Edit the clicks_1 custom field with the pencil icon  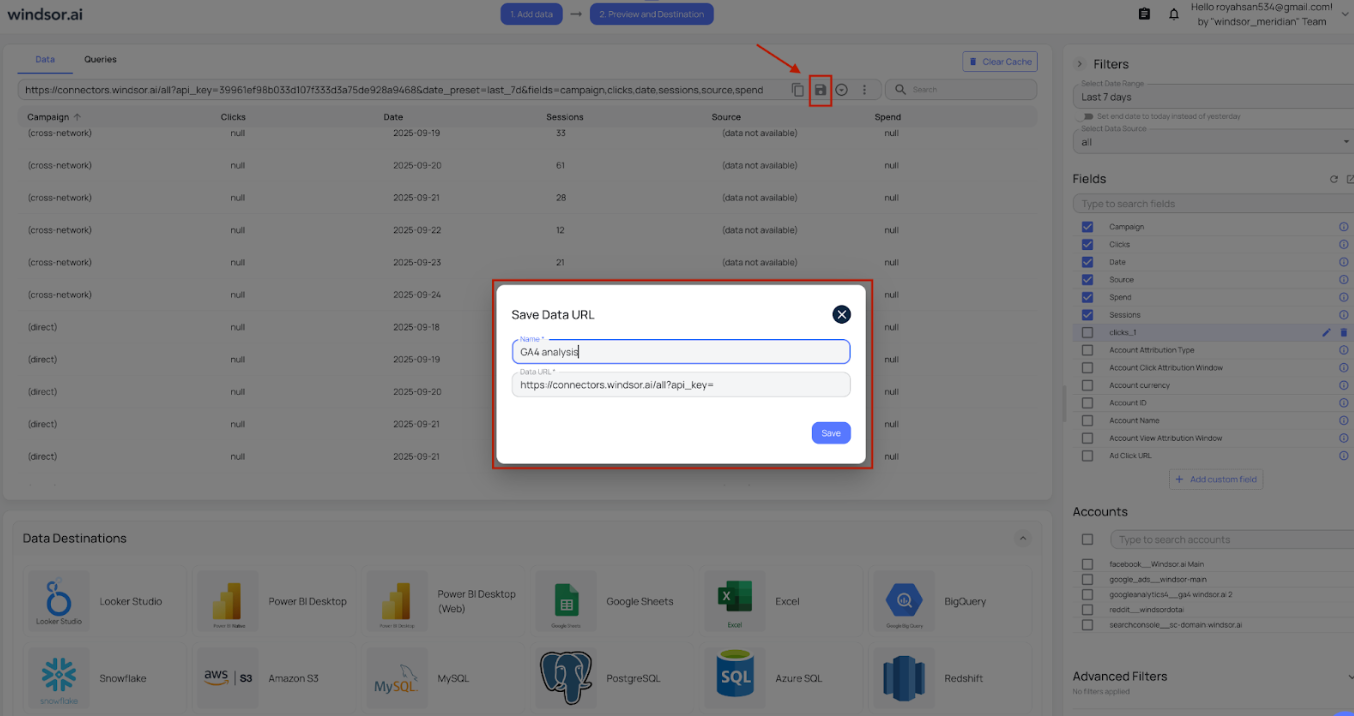[1326, 332]
